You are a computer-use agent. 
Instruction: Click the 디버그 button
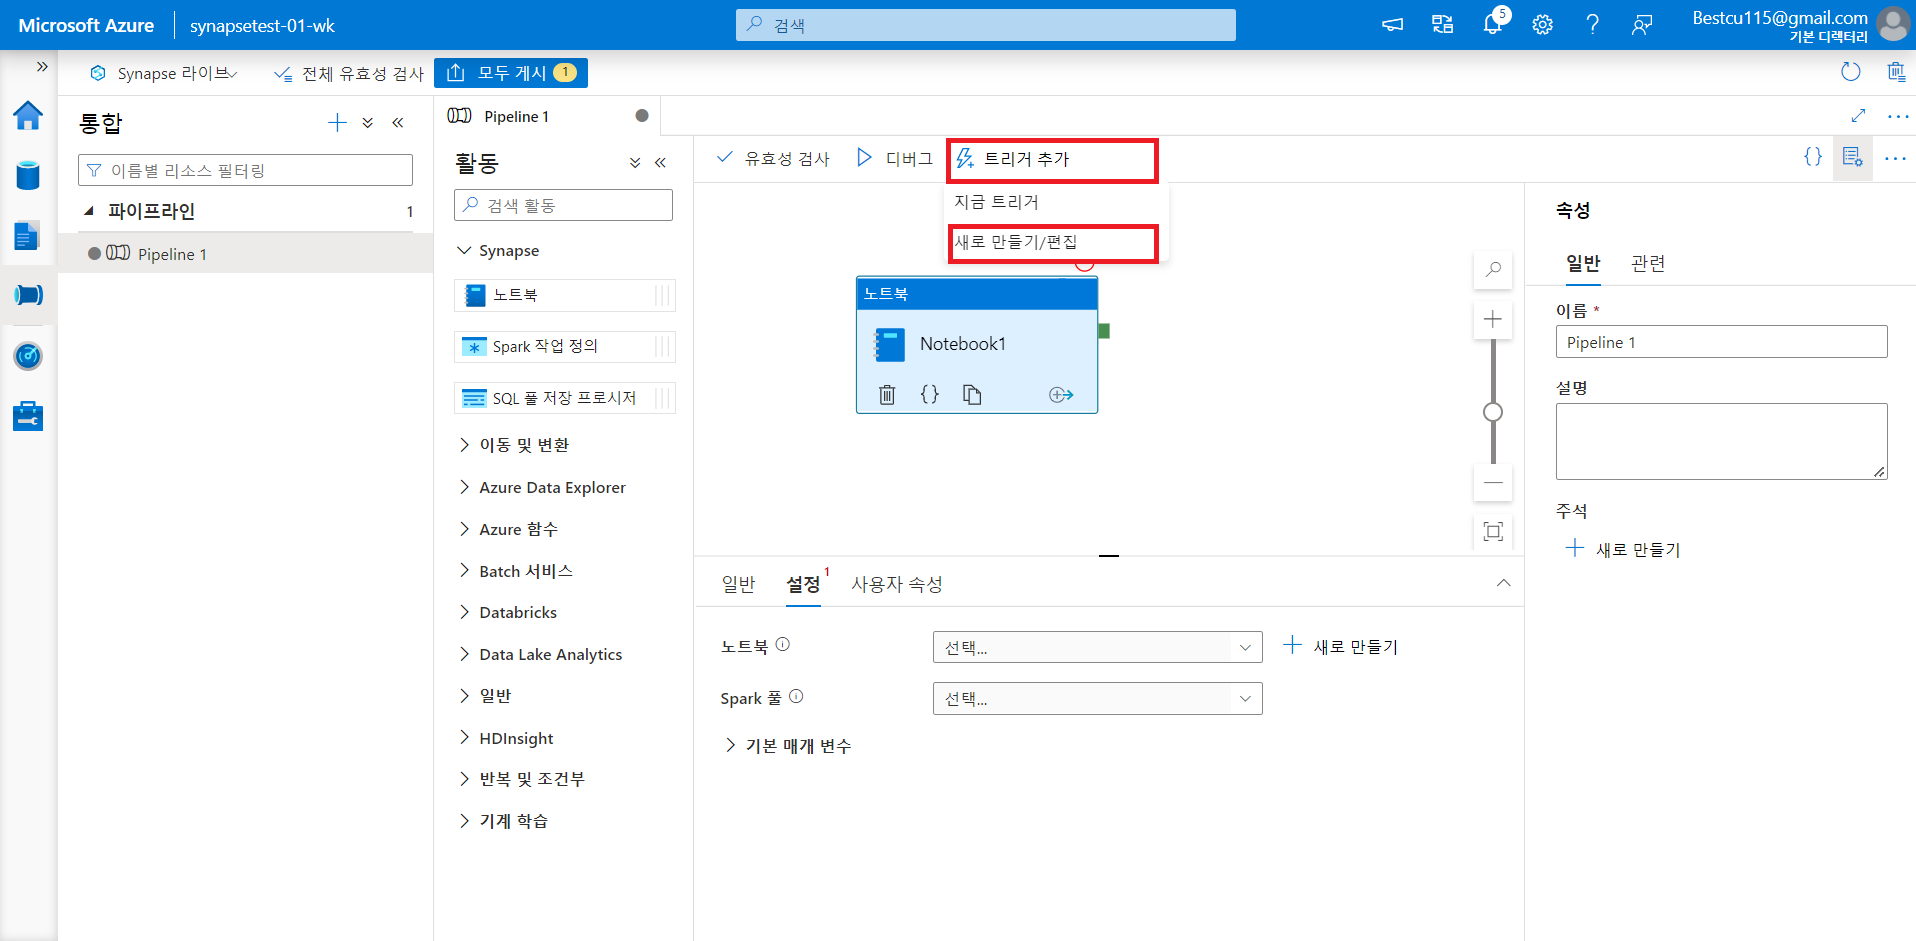pos(895,158)
